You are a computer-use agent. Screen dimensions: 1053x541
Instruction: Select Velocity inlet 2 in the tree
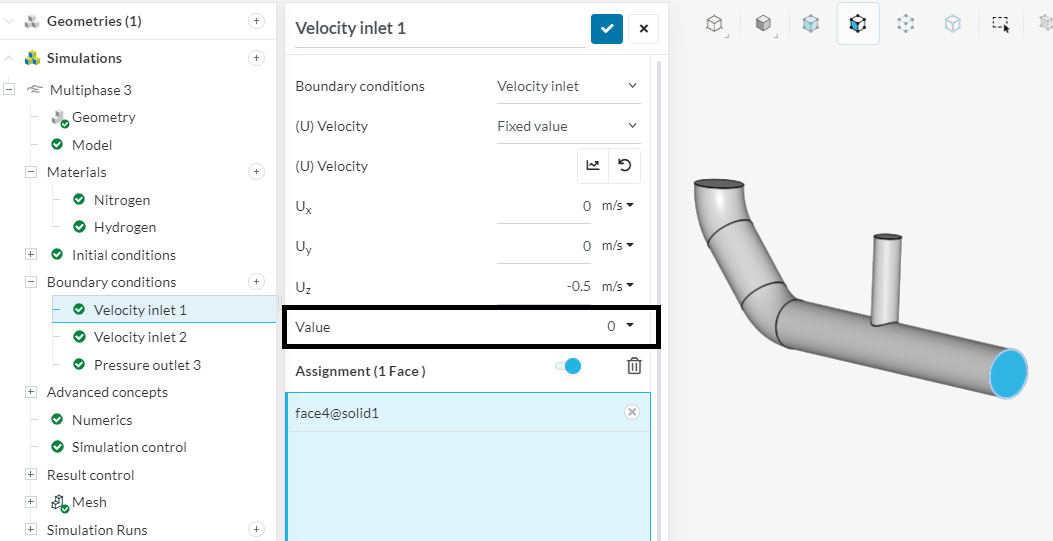(x=140, y=337)
